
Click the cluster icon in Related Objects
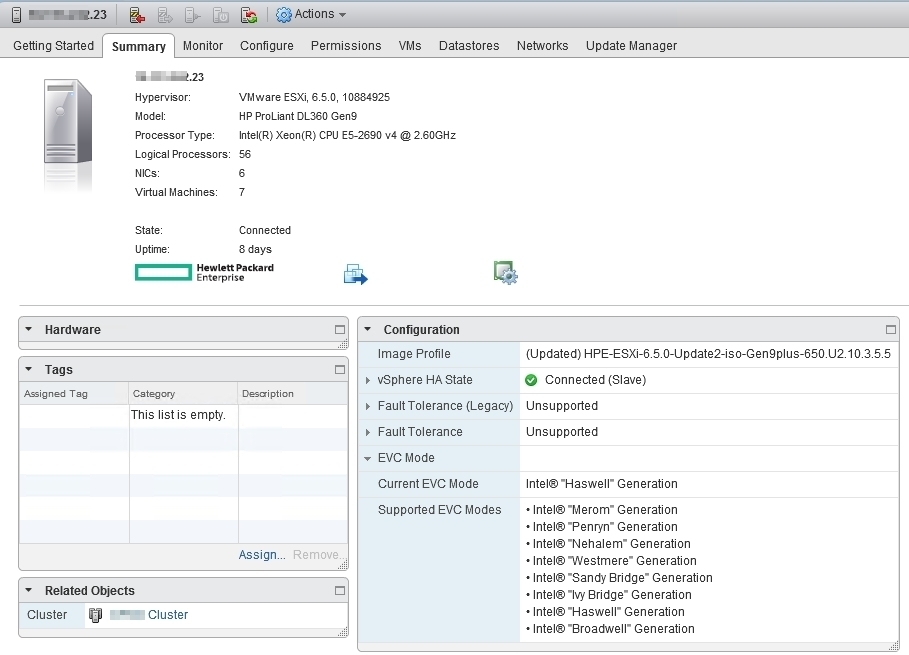[96, 615]
